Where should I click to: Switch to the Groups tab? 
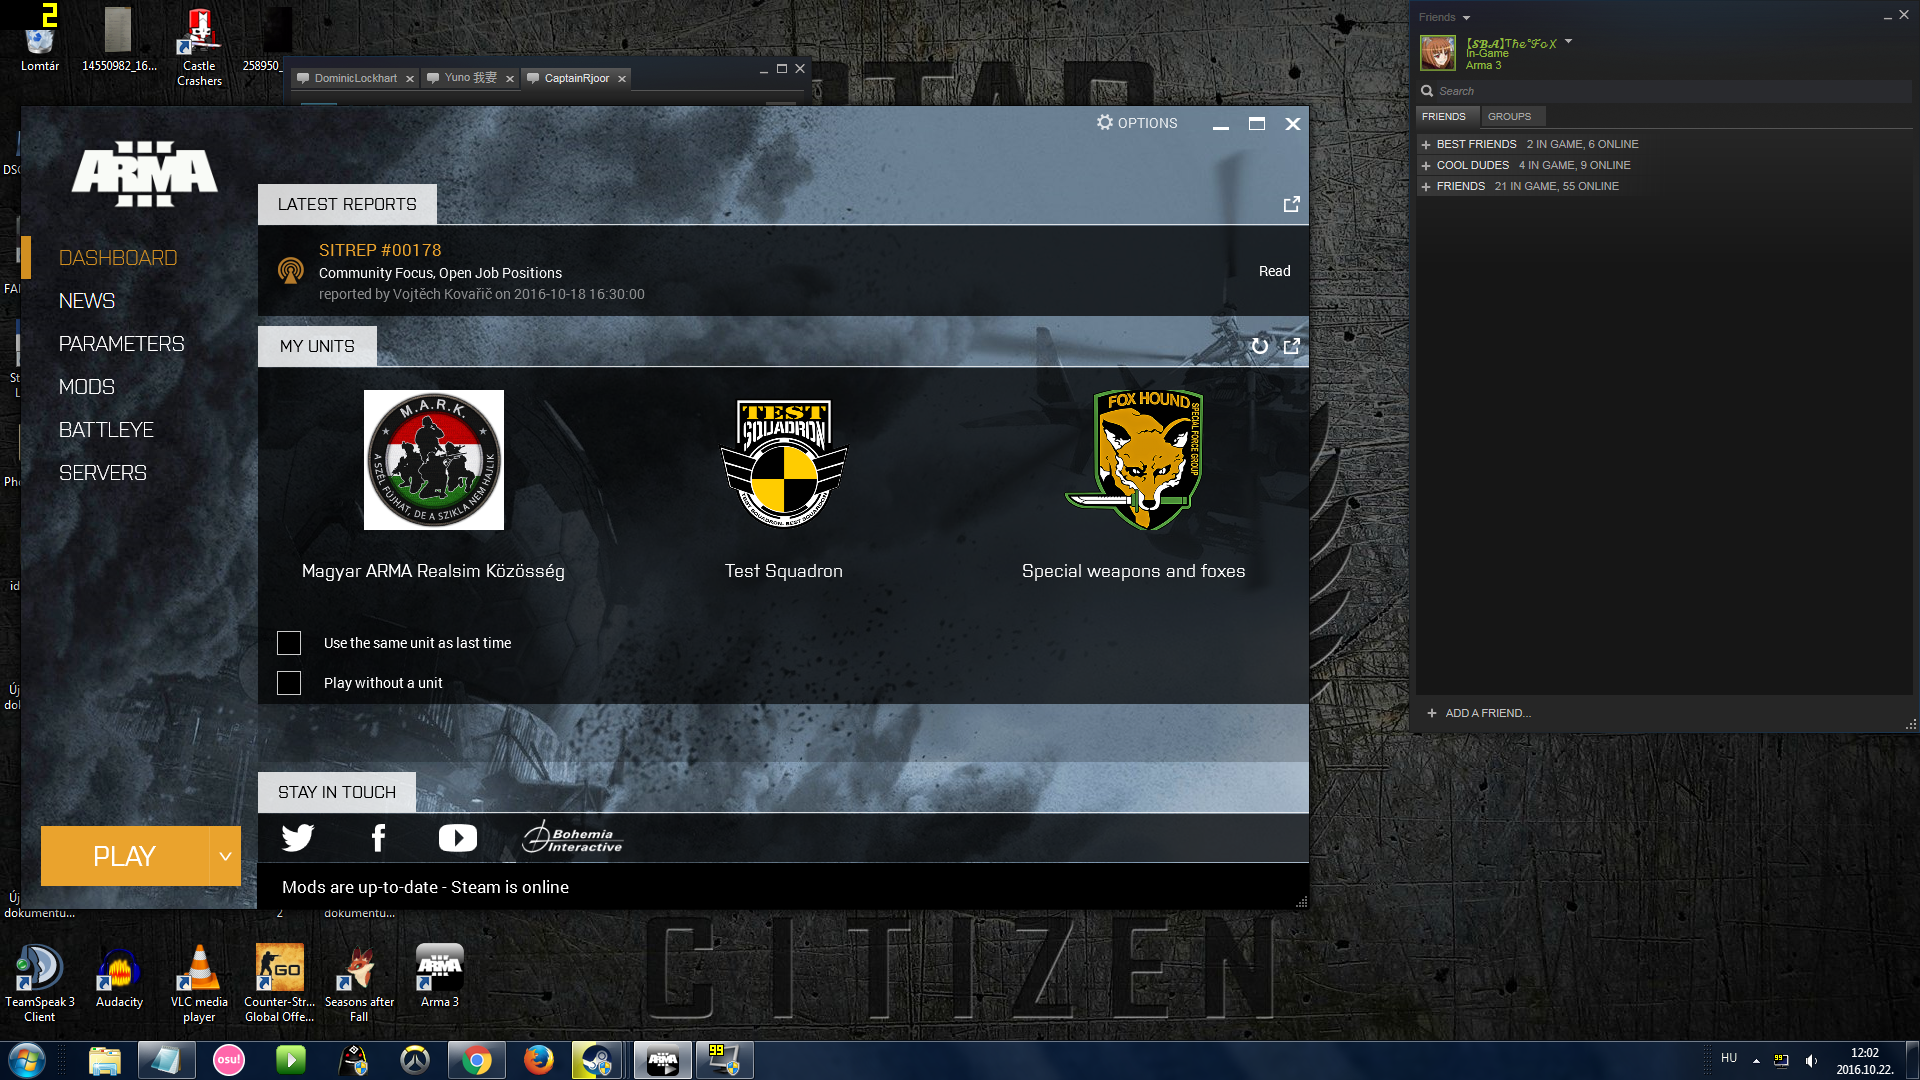tap(1509, 117)
